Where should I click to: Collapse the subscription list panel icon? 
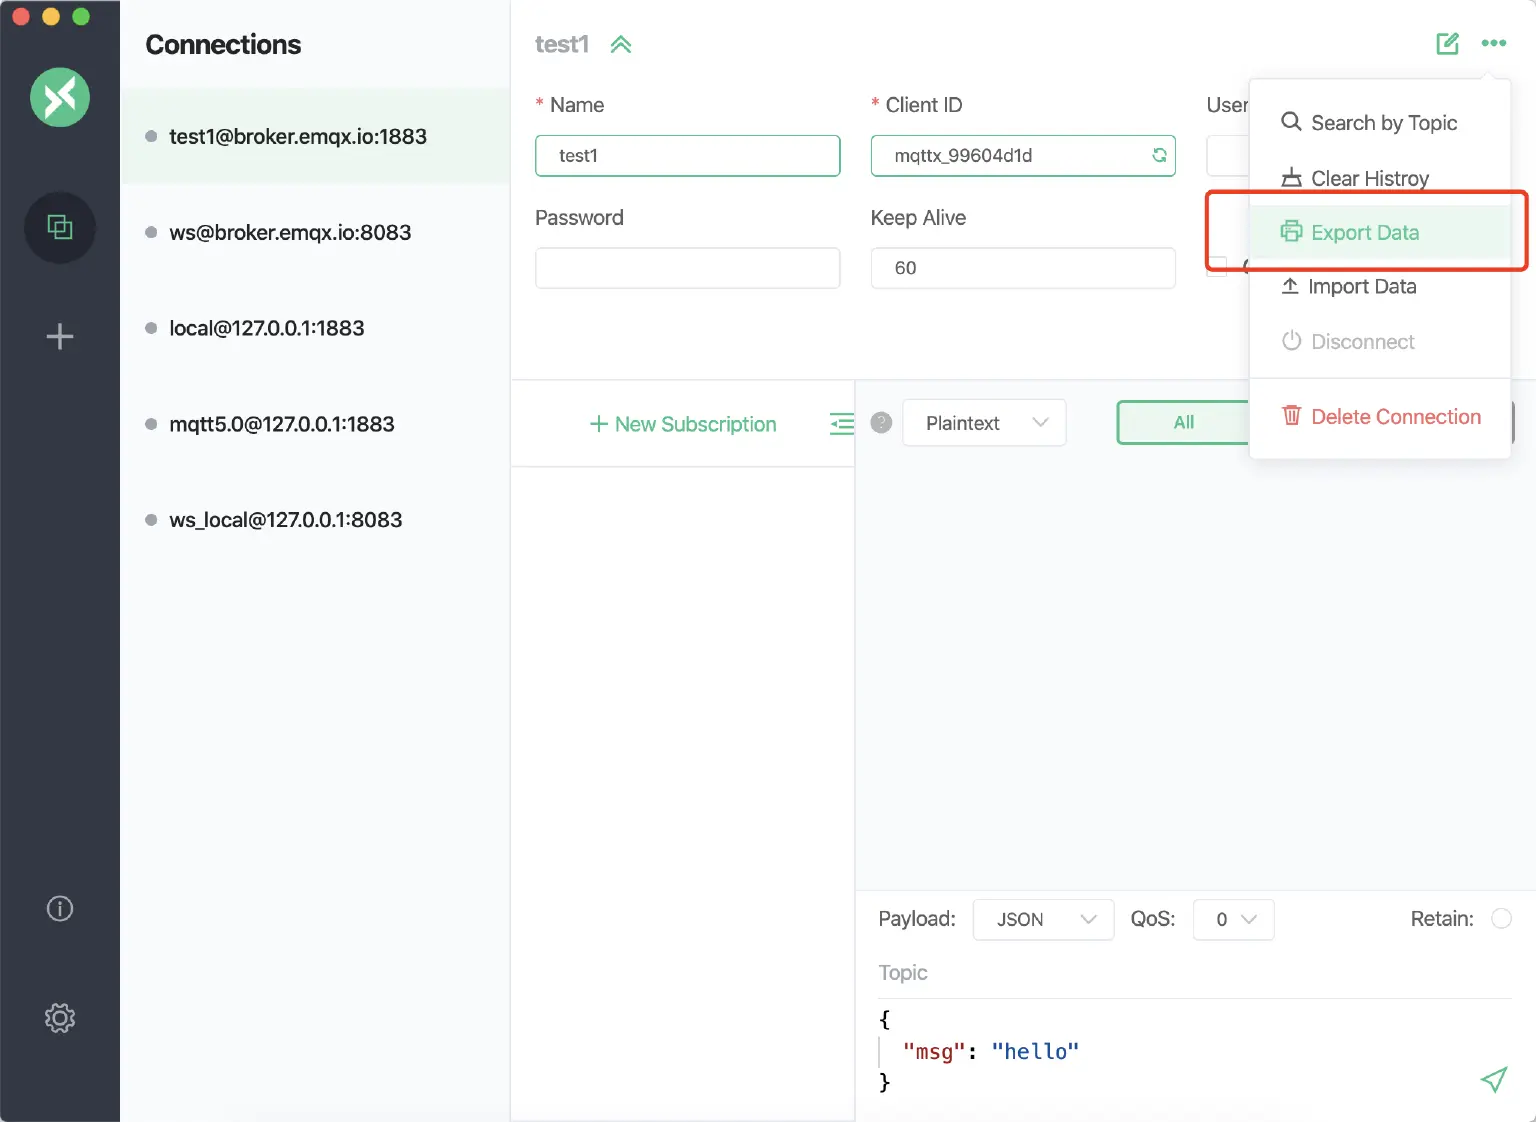coord(841,424)
